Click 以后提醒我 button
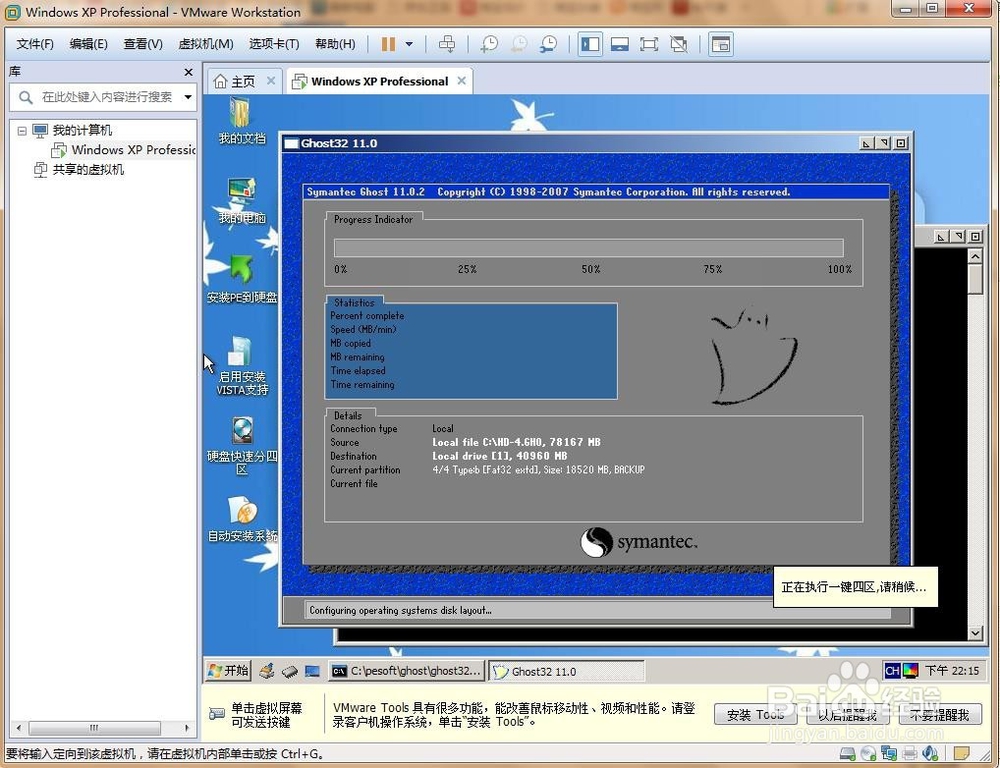Image resolution: width=1000 pixels, height=768 pixels. pos(848,714)
